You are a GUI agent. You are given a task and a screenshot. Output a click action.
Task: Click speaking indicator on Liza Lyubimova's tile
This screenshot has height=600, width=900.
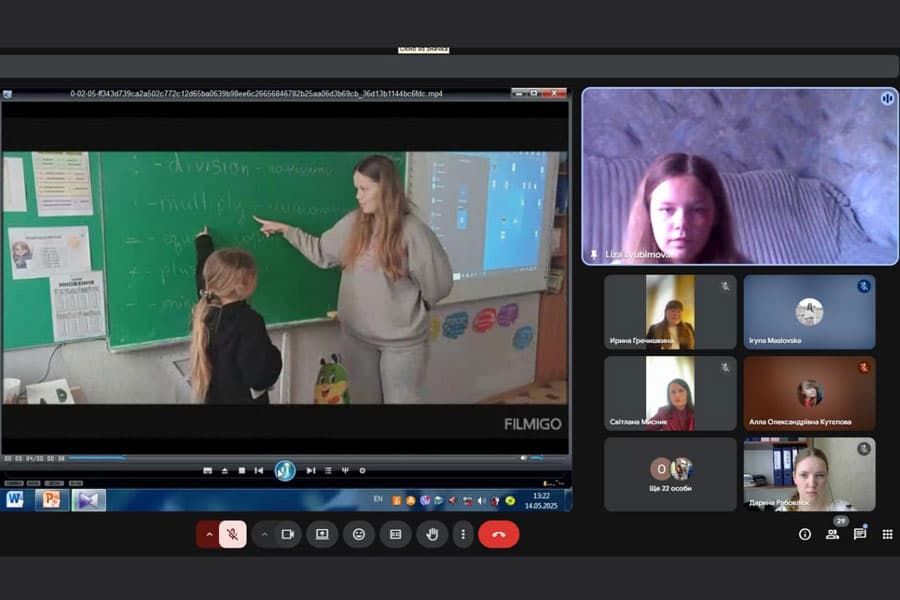pyautogui.click(x=887, y=98)
